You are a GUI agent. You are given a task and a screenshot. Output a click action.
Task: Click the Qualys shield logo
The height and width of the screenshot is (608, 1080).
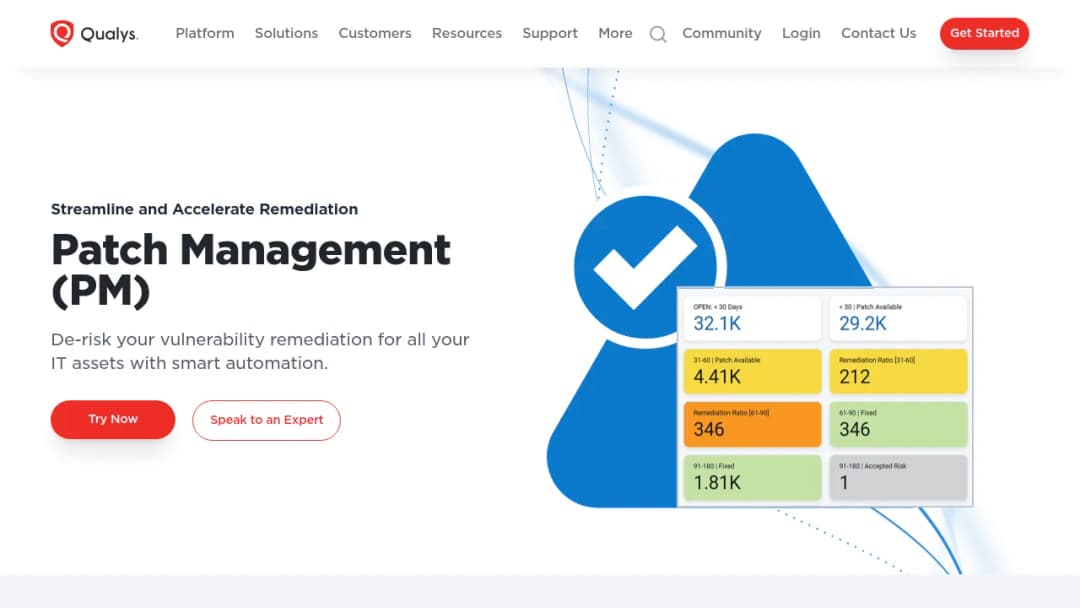click(62, 33)
